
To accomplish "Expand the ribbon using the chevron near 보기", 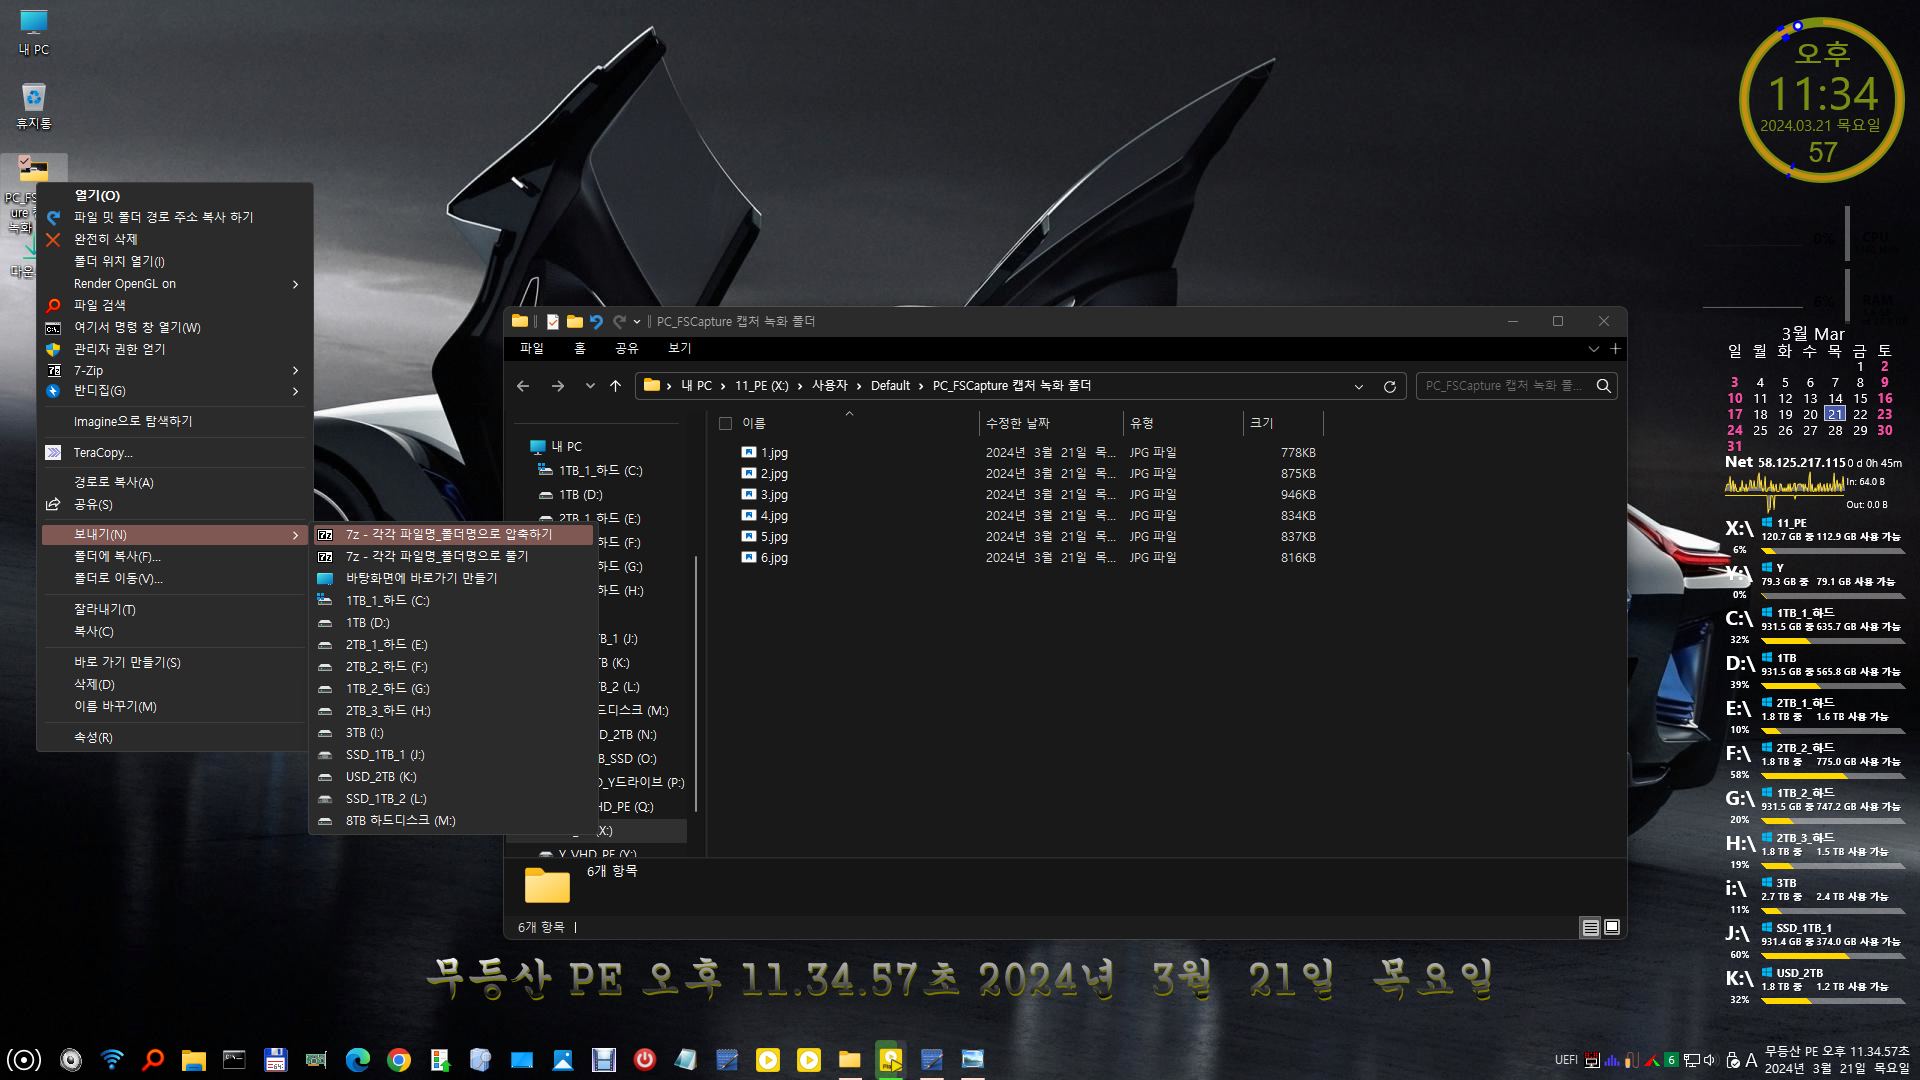I will pos(1593,349).
